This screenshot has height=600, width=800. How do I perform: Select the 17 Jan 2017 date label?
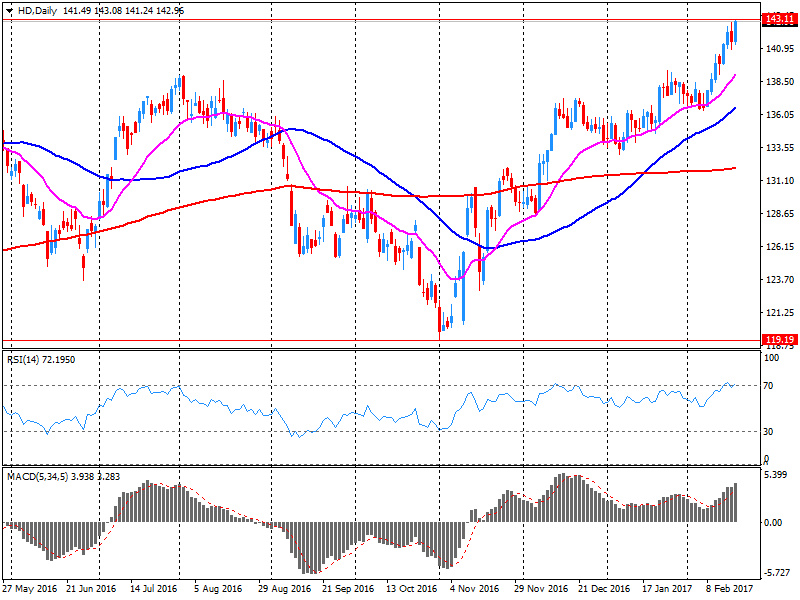(x=667, y=588)
